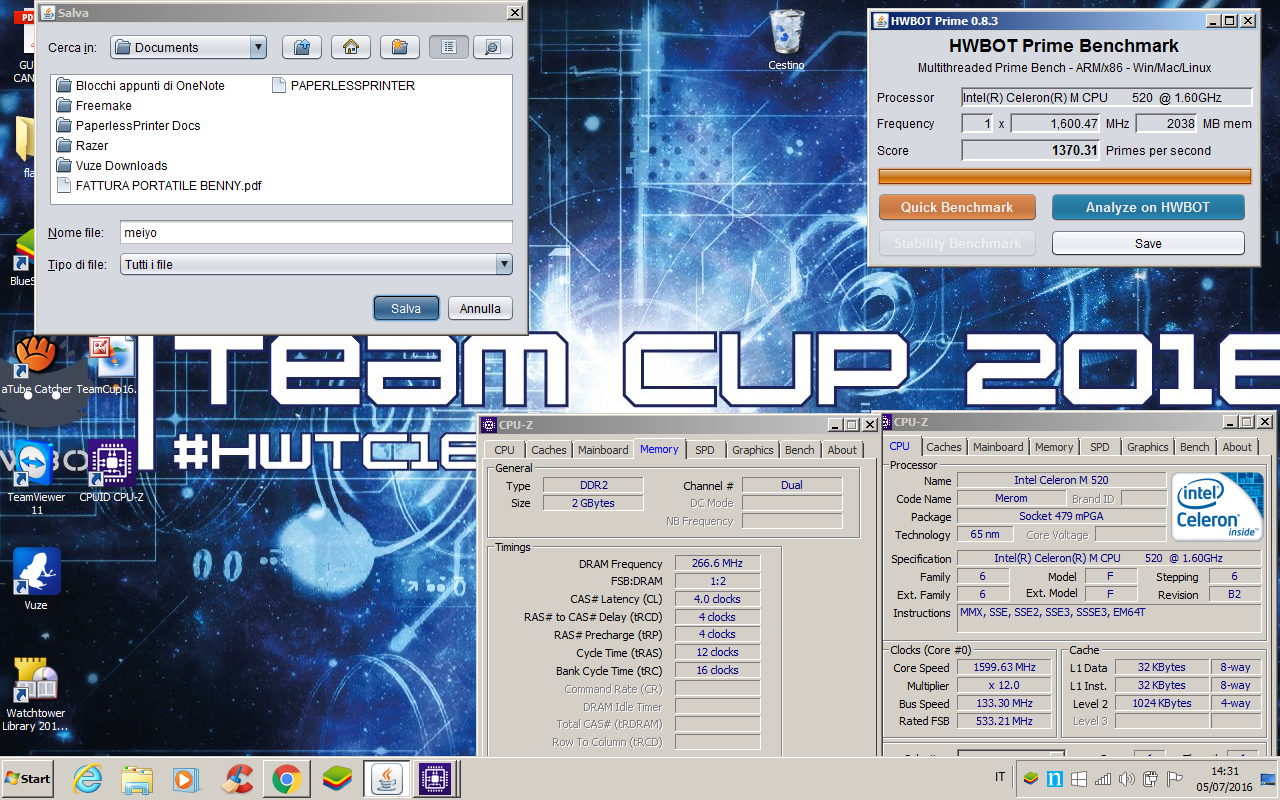Open the TeamCup16 desktop file
Screen dimensions: 1280x800
pyautogui.click(x=106, y=365)
